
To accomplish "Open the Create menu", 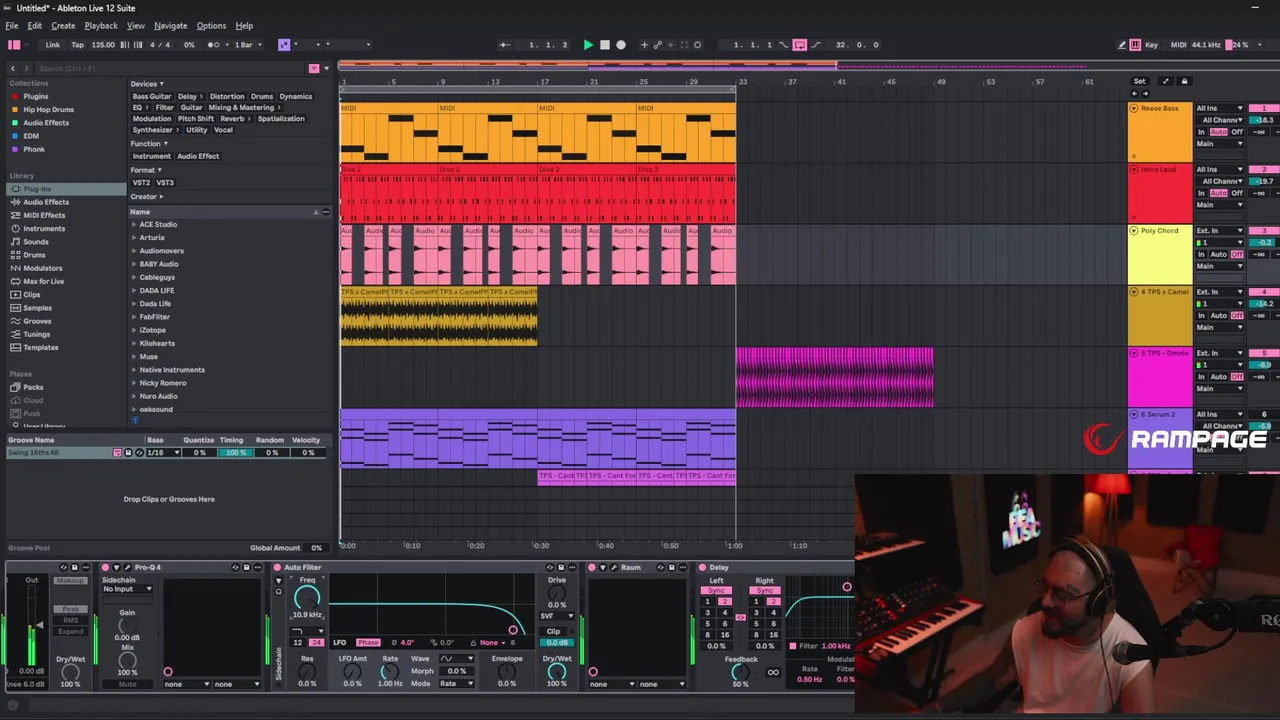I will [x=63, y=25].
